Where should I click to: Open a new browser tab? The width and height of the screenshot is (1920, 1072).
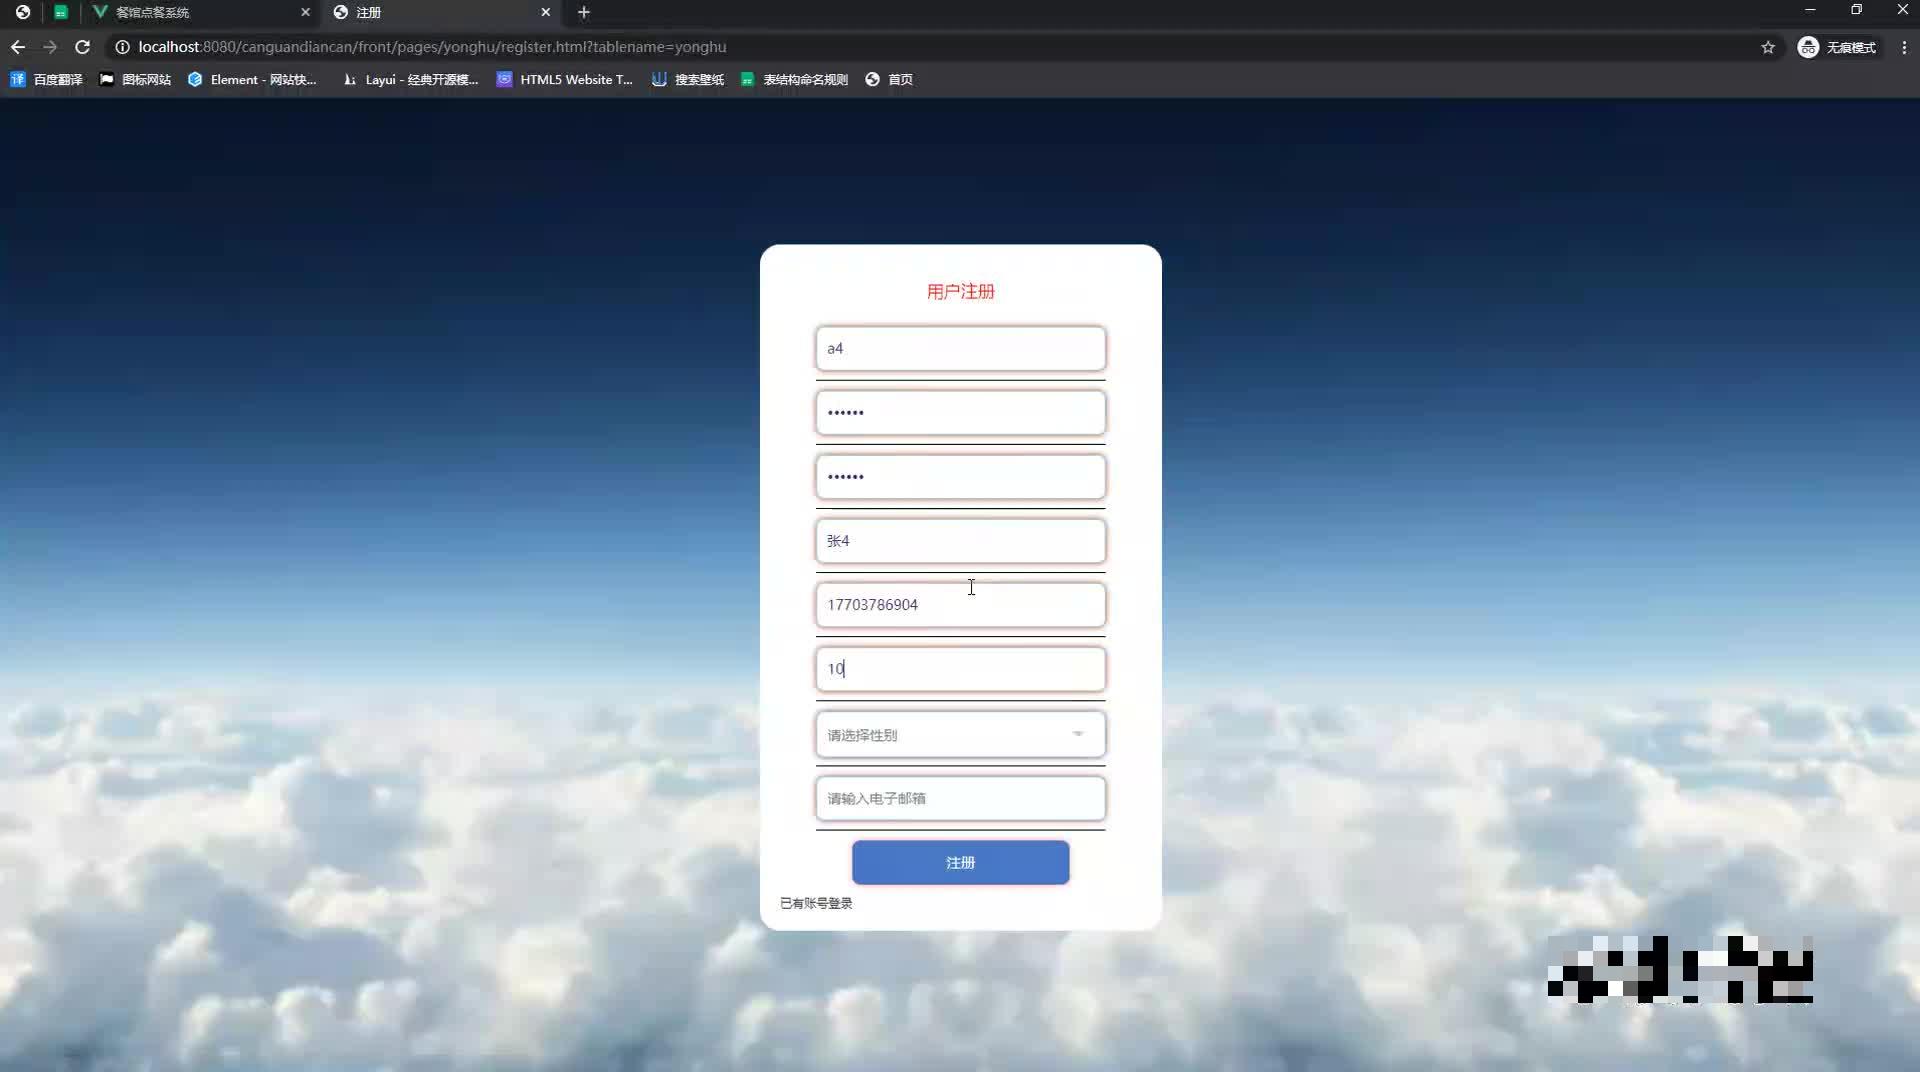pos(584,12)
